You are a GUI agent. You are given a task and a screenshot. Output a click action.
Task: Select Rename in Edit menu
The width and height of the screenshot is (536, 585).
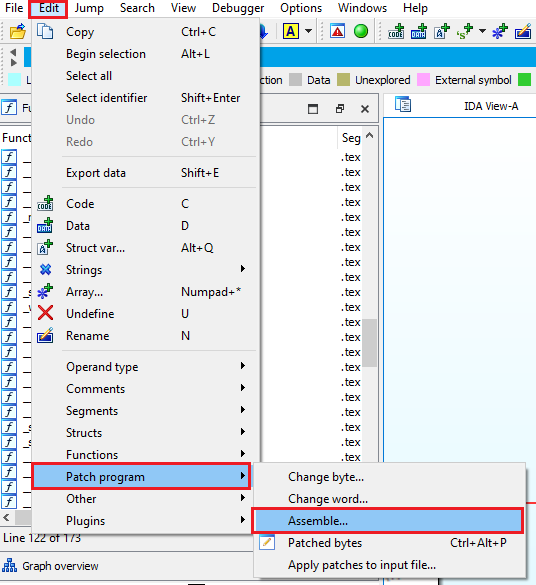coord(145,336)
